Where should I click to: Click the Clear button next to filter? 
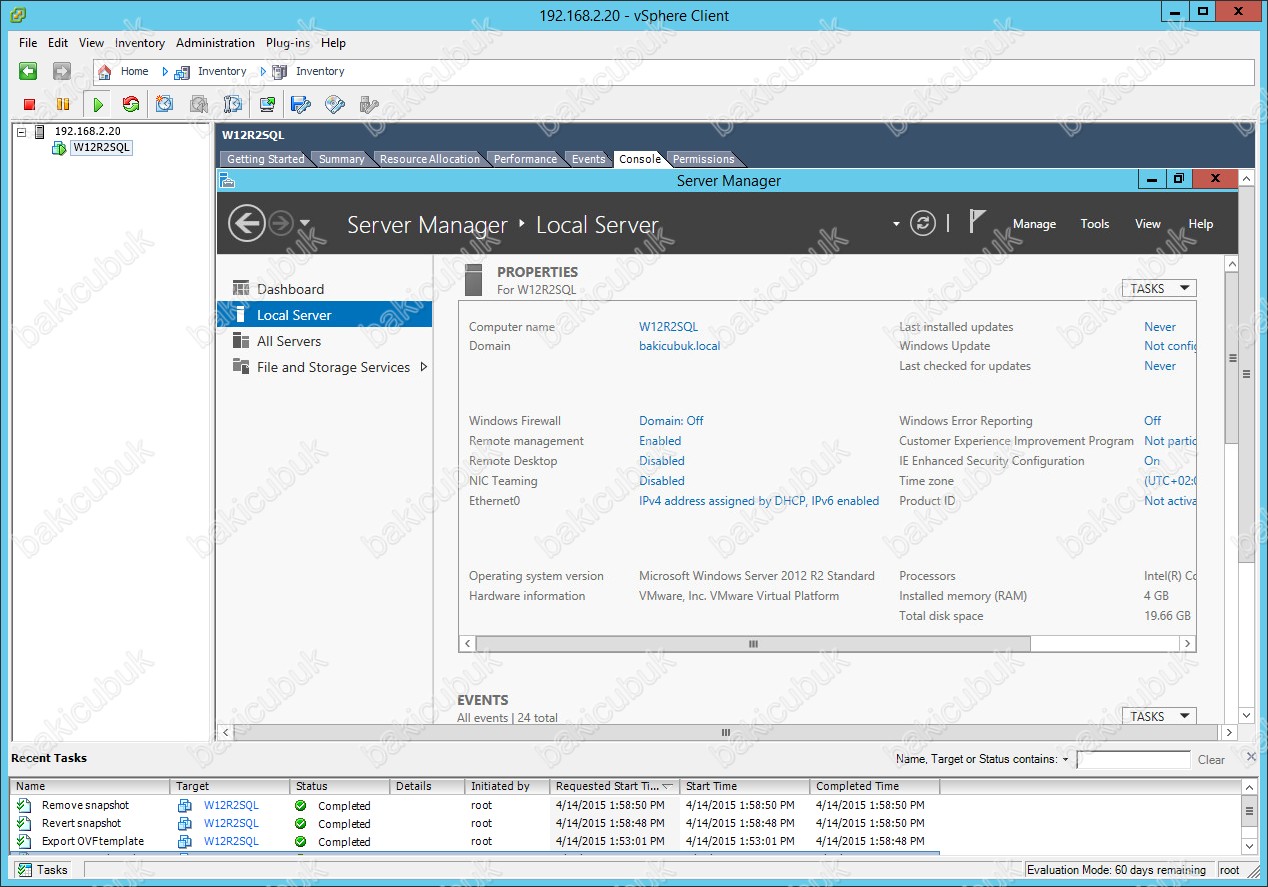click(x=1211, y=760)
